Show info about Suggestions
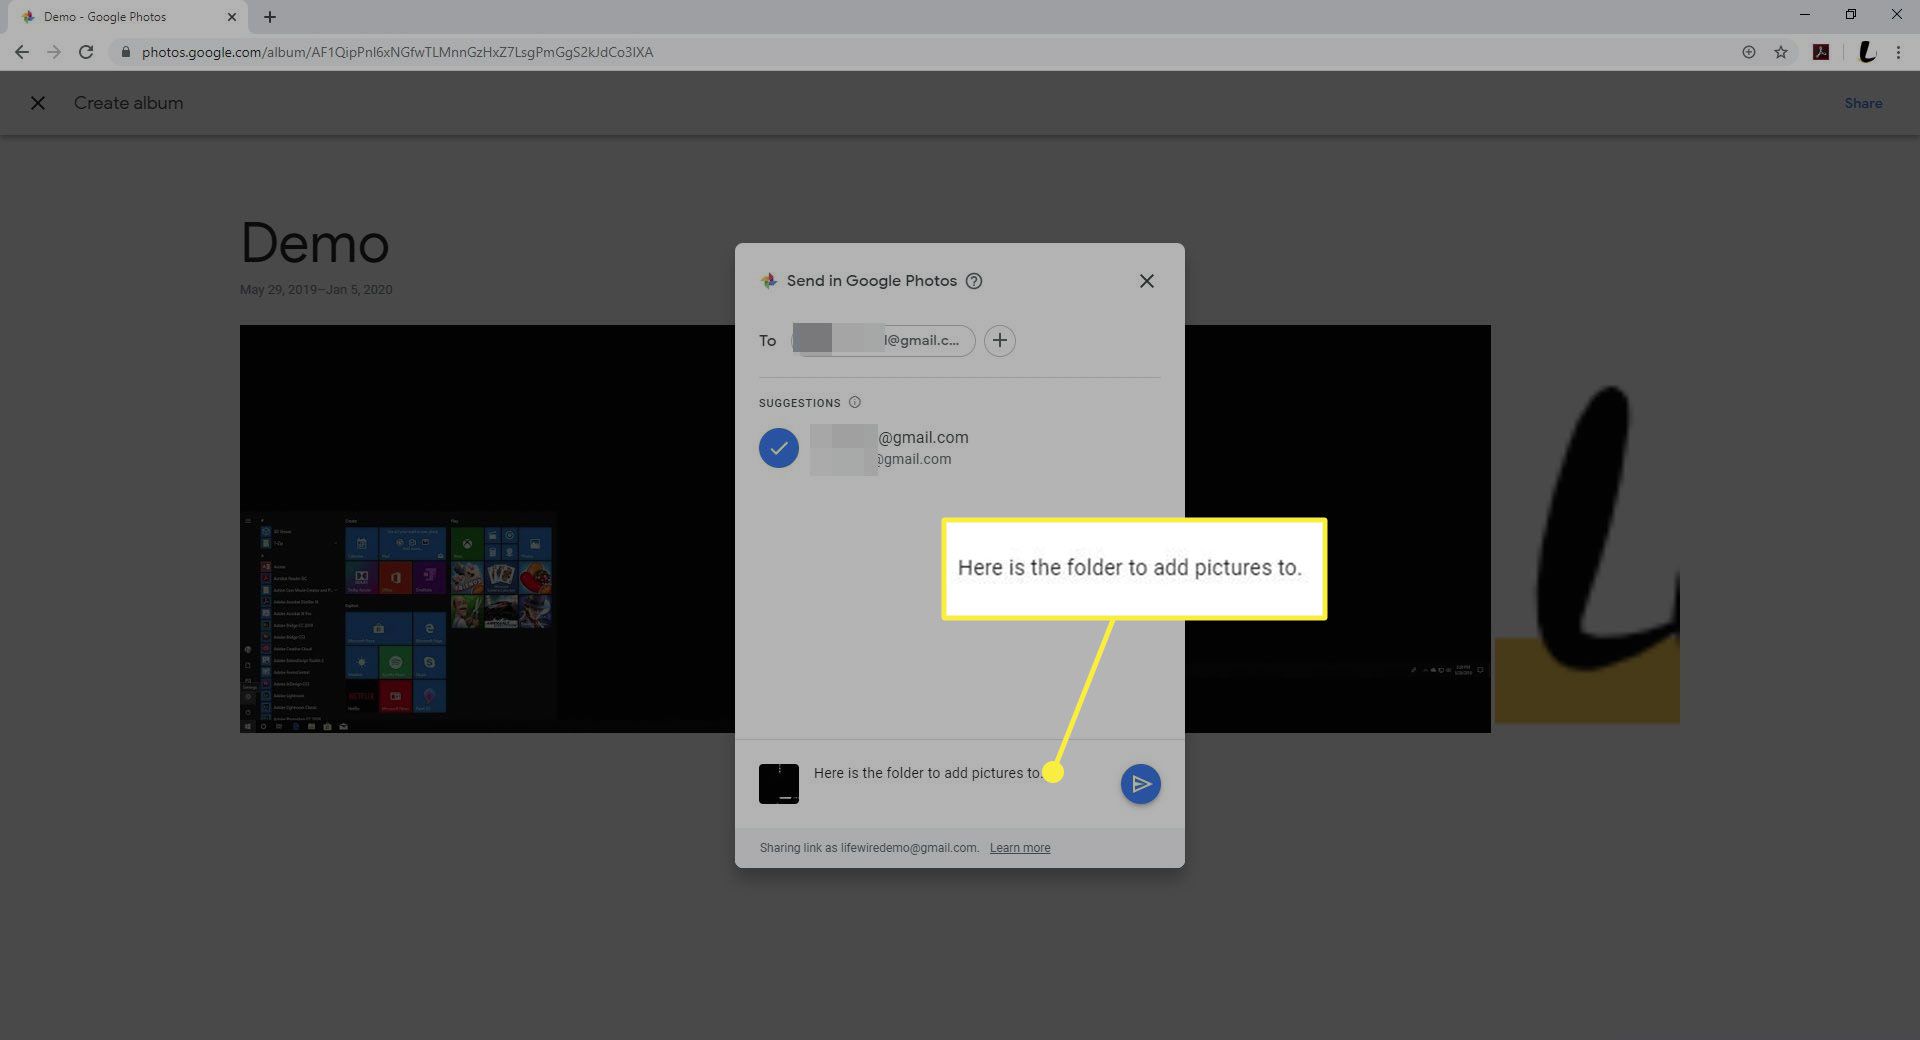Viewport: 1920px width, 1040px height. [855, 402]
